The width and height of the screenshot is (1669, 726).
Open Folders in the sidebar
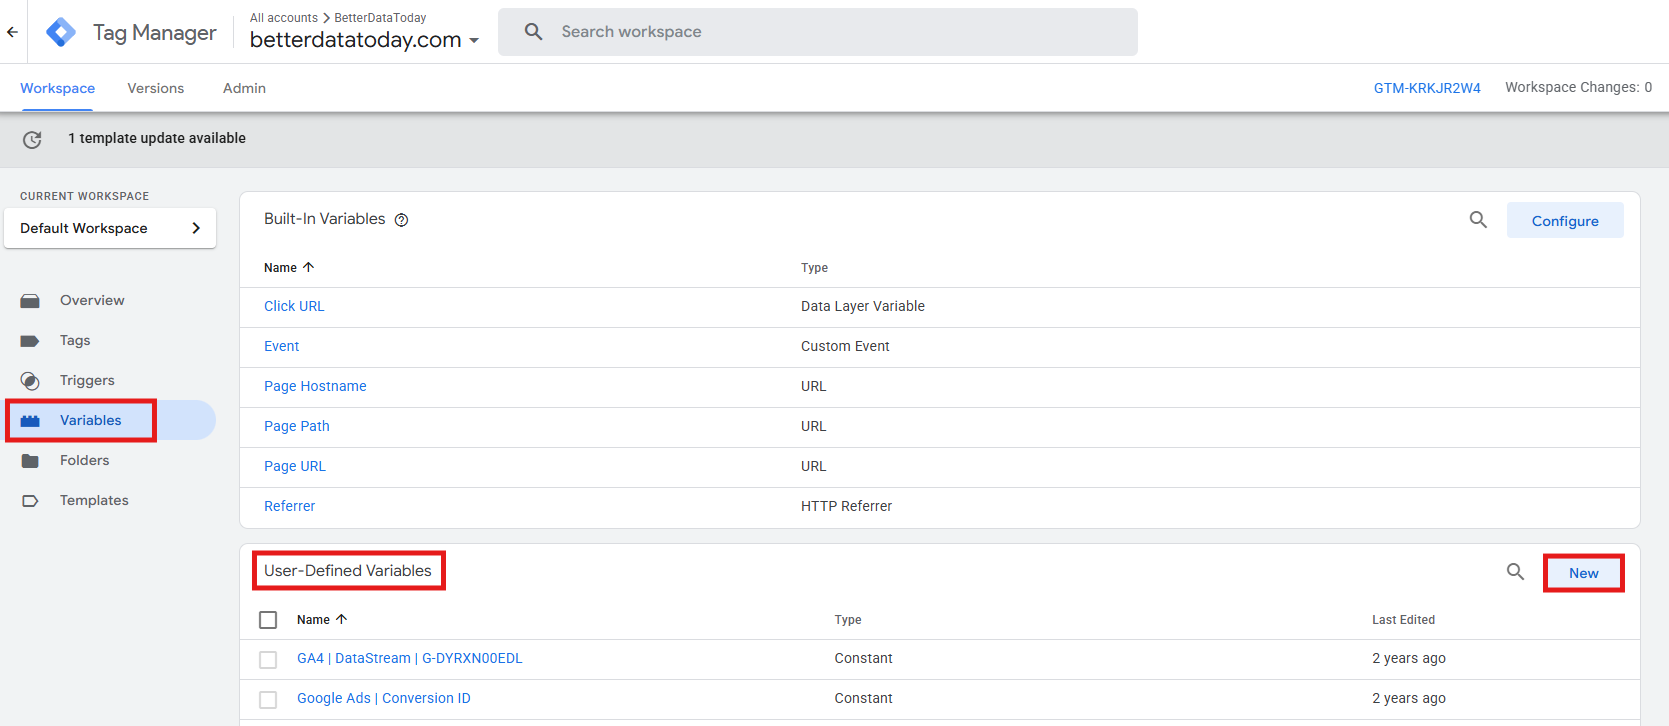pos(85,460)
